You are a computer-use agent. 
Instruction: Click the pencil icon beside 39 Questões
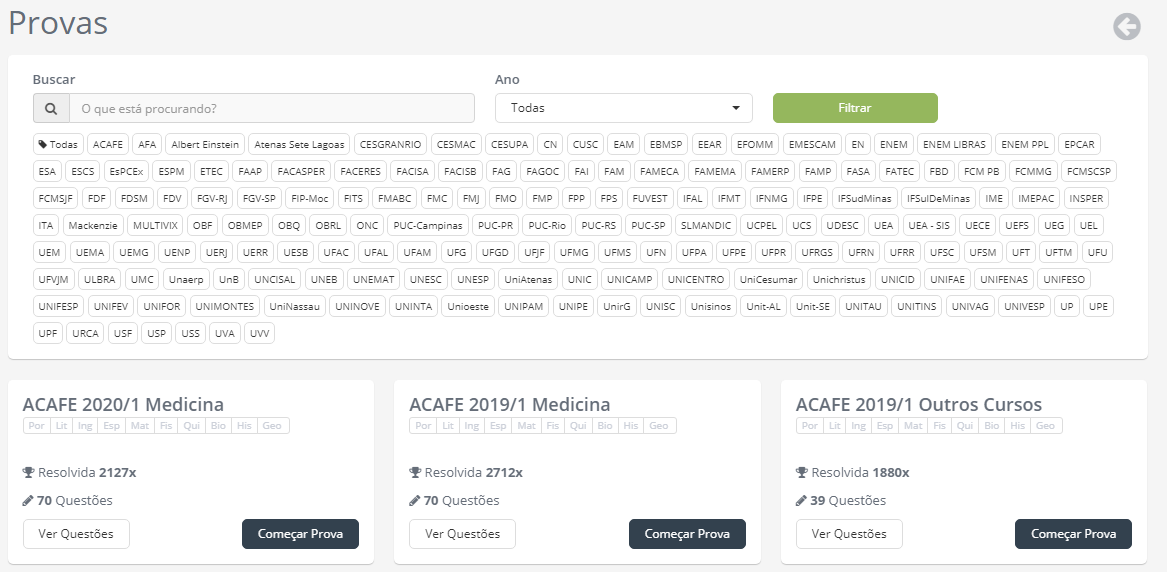[802, 501]
